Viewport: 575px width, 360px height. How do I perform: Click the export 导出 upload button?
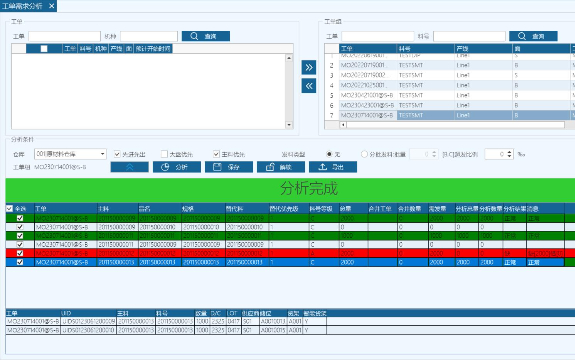(x=333, y=167)
